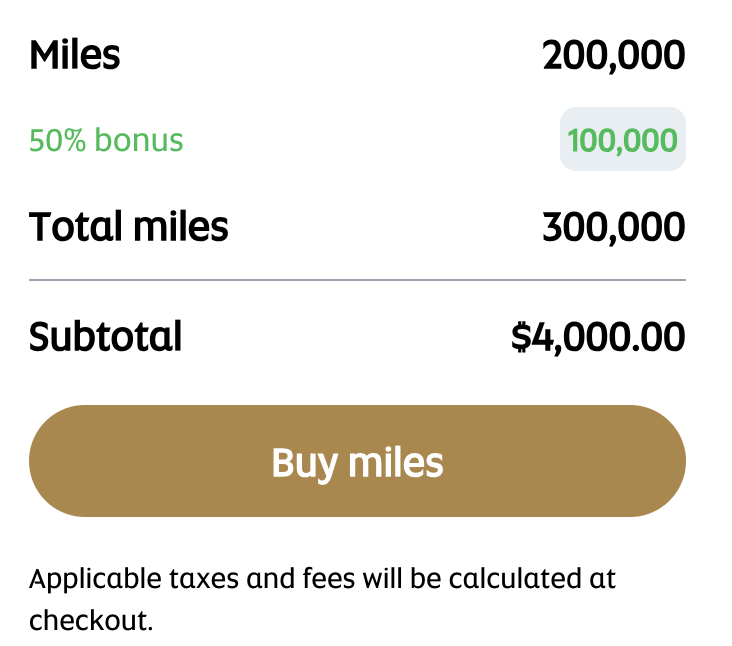Click the applicable taxes and fees note
This screenshot has height=646, width=732.
322,579
